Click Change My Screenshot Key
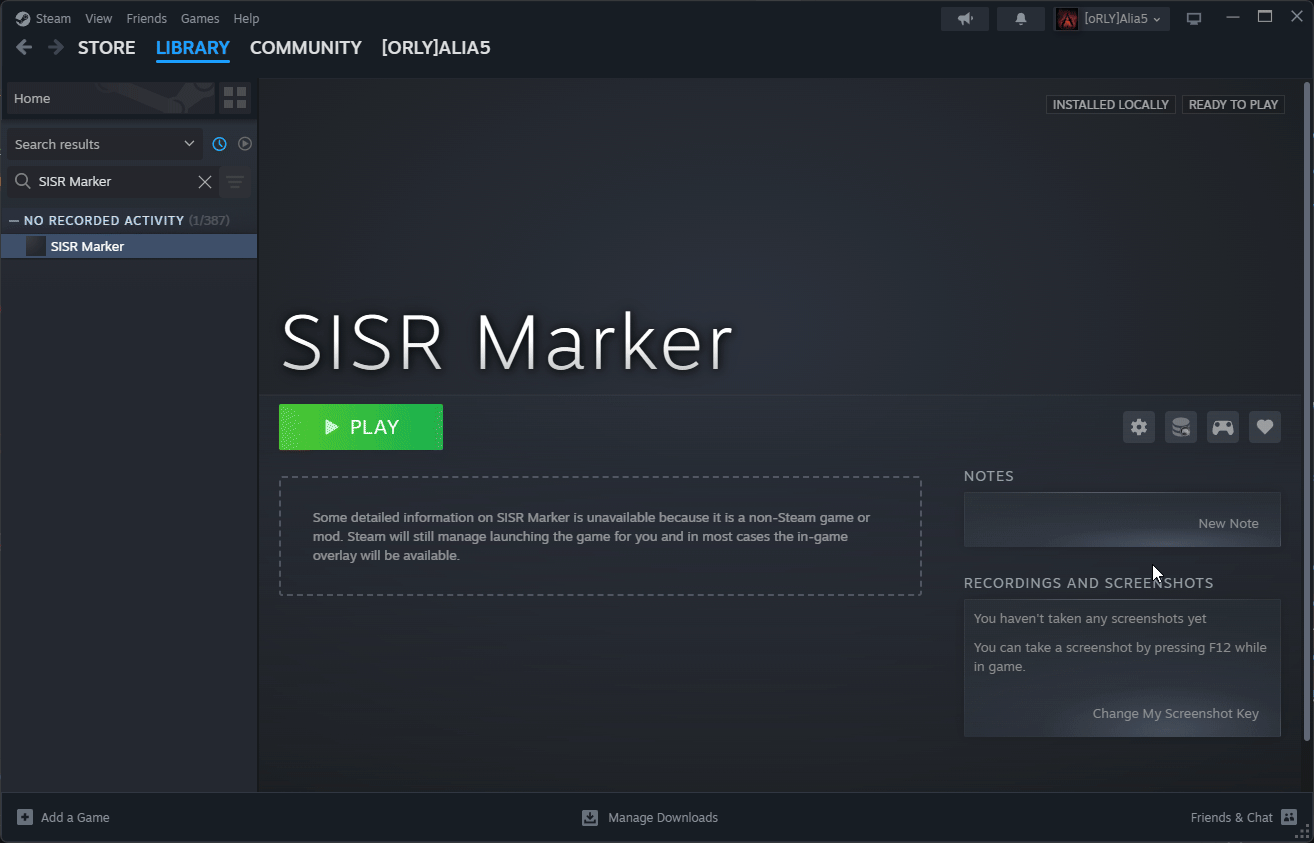This screenshot has width=1314, height=843. click(x=1175, y=713)
